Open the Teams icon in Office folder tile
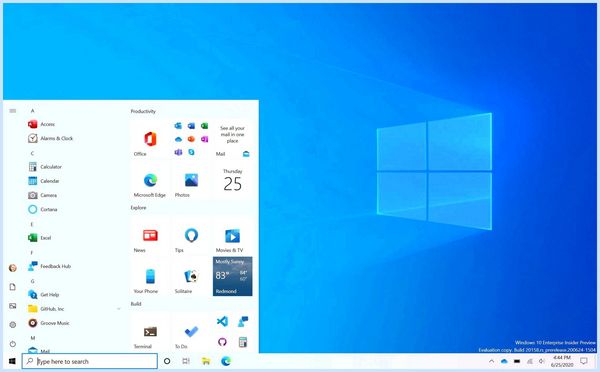Image resolution: width=600 pixels, height=372 pixels. pos(178,152)
